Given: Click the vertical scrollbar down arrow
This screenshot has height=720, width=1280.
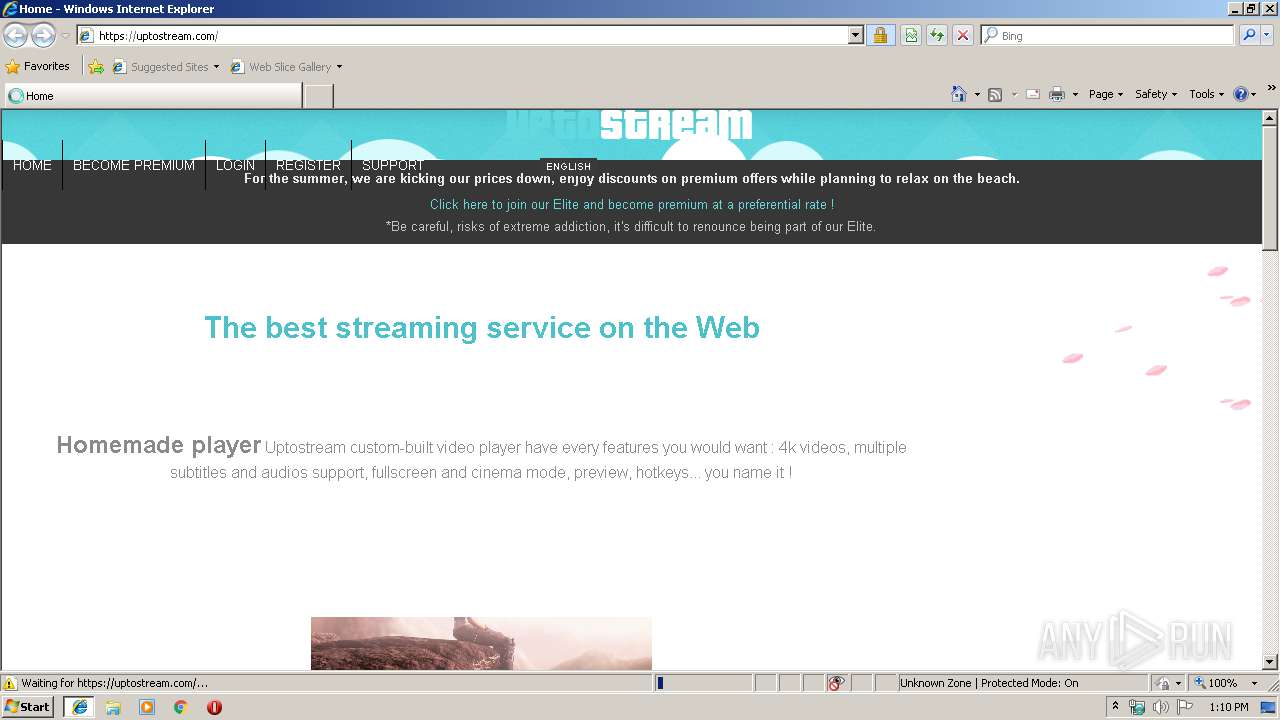Looking at the screenshot, I should coord(1270,661).
